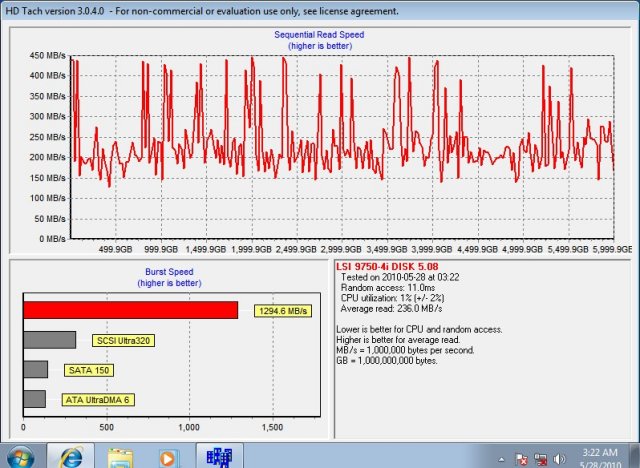
Task: Click the 2,999.9GB axis label
Action: pos(342,249)
